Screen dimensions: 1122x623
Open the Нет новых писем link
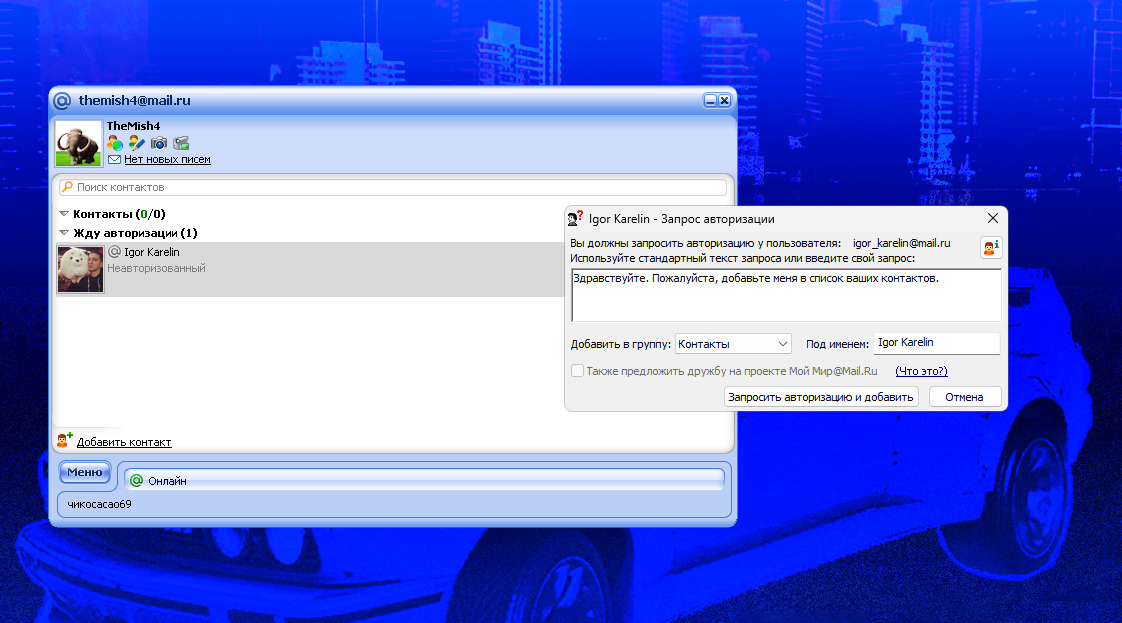[x=167, y=160]
